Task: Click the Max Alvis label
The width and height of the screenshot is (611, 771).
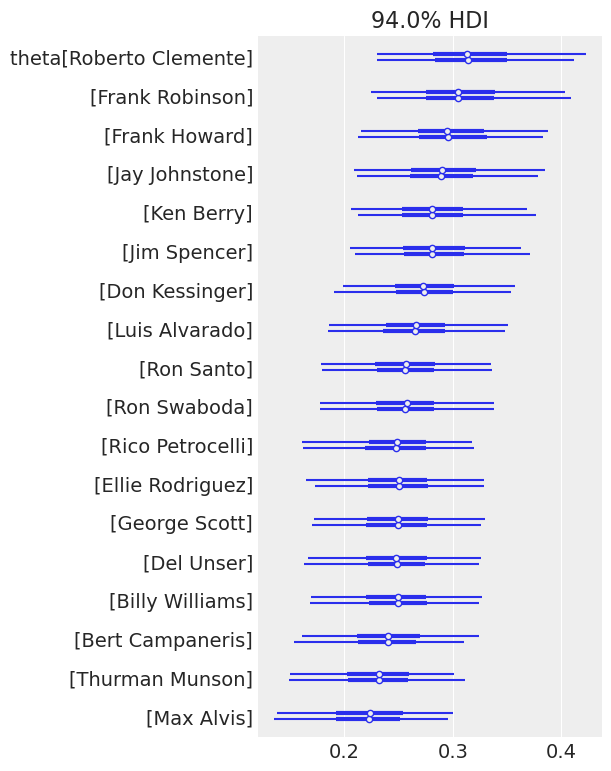Action: (199, 718)
